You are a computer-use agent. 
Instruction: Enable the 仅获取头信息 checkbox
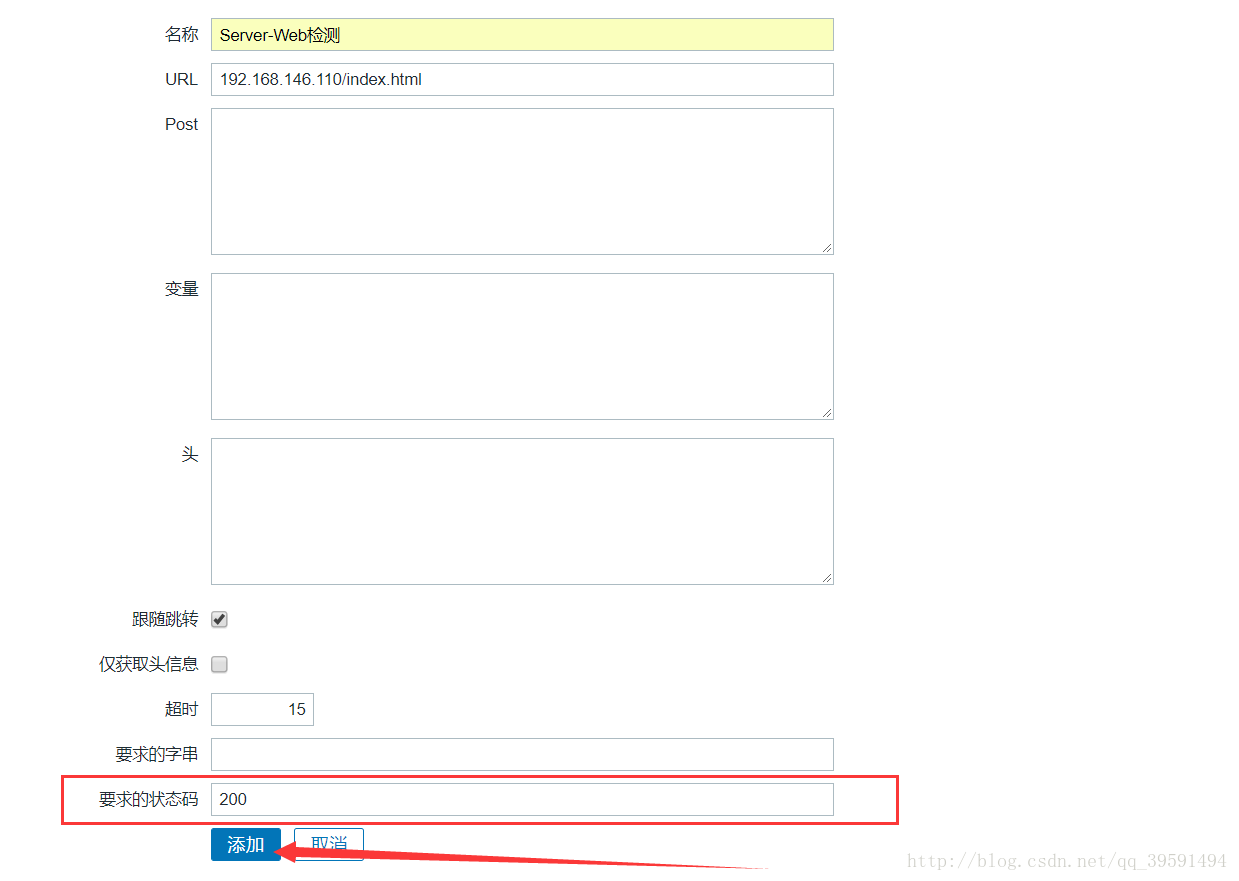coord(220,665)
